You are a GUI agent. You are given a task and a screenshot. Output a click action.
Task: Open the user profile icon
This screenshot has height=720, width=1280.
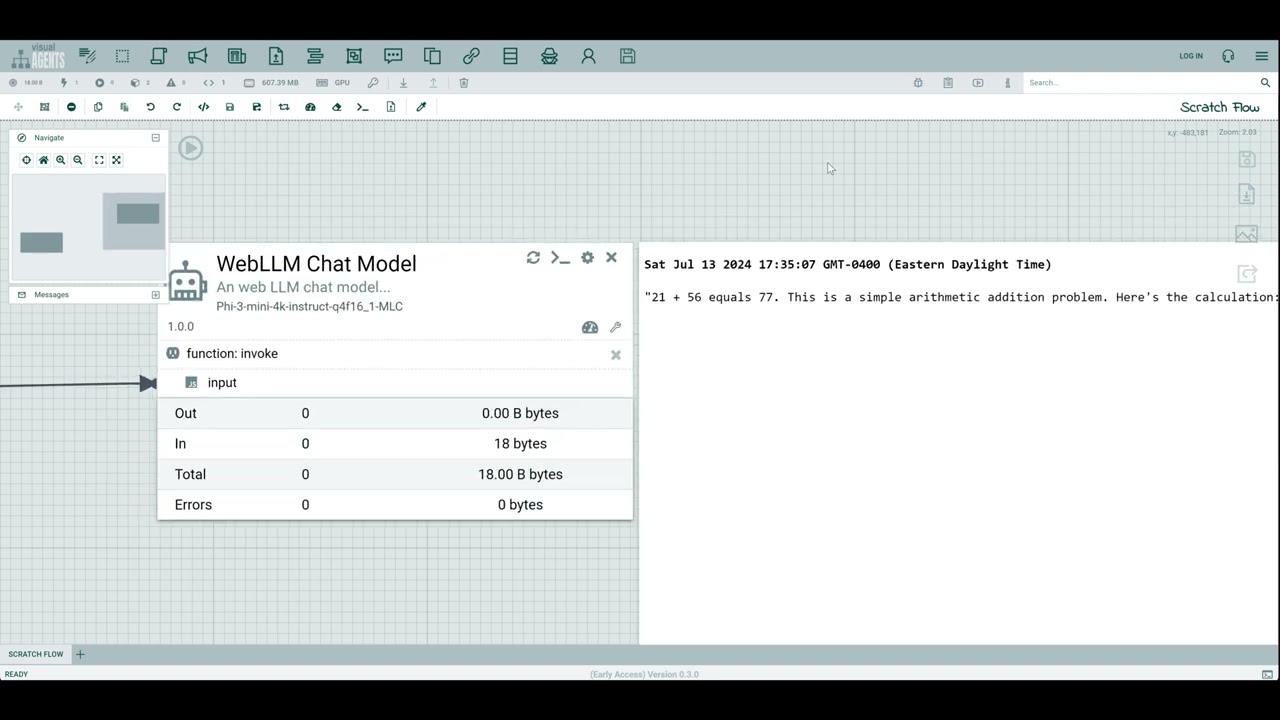(x=588, y=56)
